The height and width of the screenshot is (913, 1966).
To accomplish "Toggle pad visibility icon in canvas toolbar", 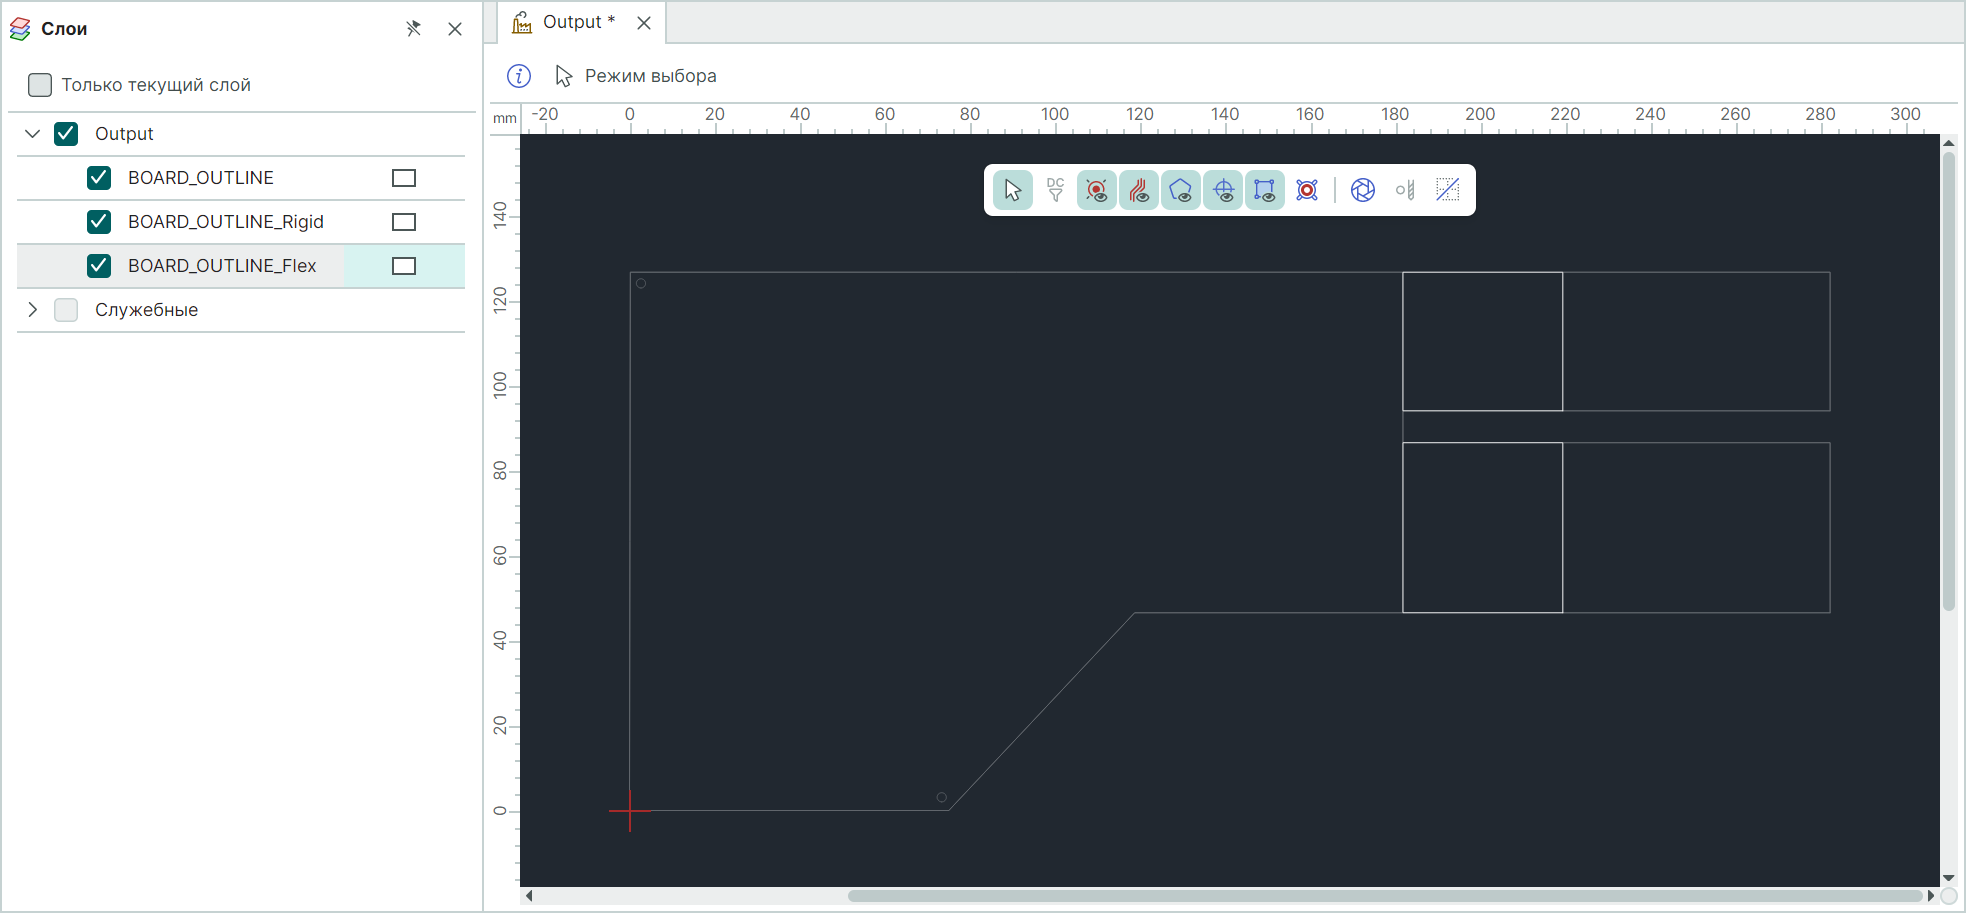I will [1097, 190].
